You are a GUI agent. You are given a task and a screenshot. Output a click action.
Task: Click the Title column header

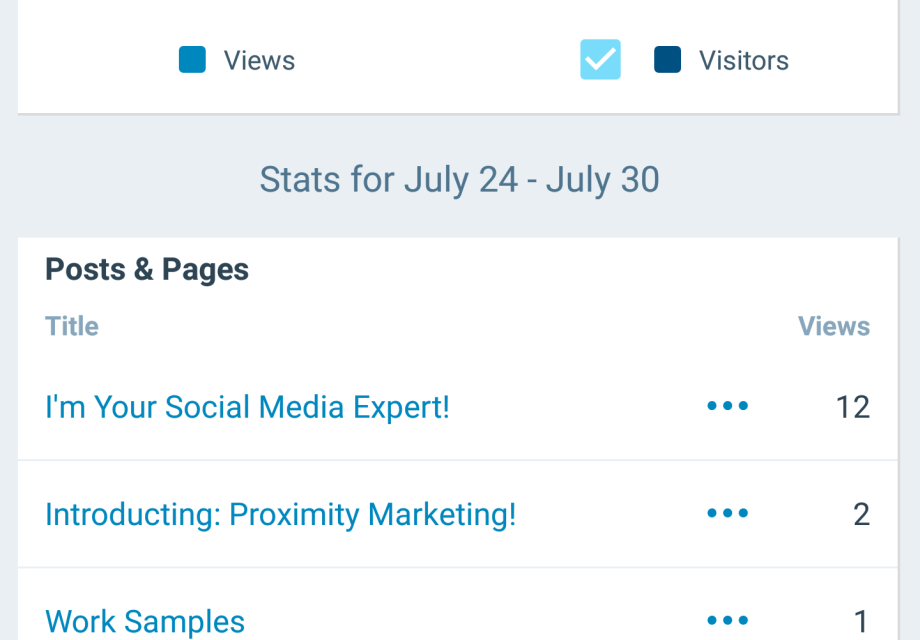pyautogui.click(x=72, y=326)
